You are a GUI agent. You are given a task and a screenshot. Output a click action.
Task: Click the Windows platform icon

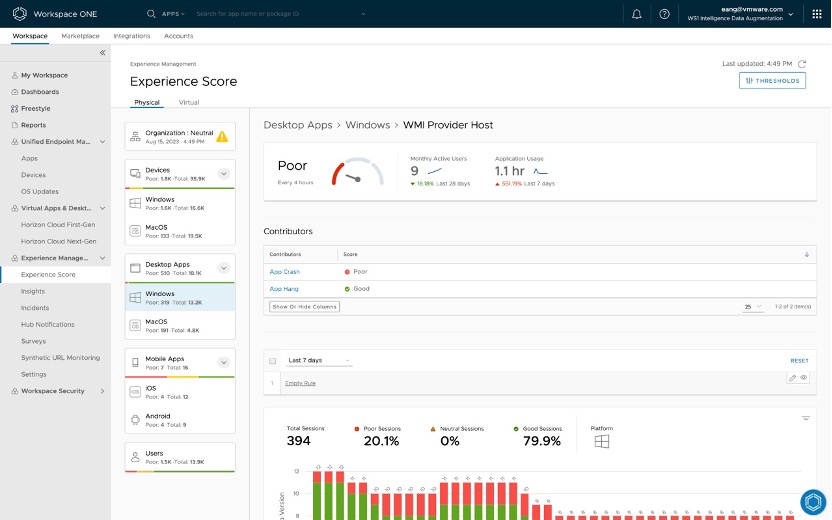pos(602,441)
